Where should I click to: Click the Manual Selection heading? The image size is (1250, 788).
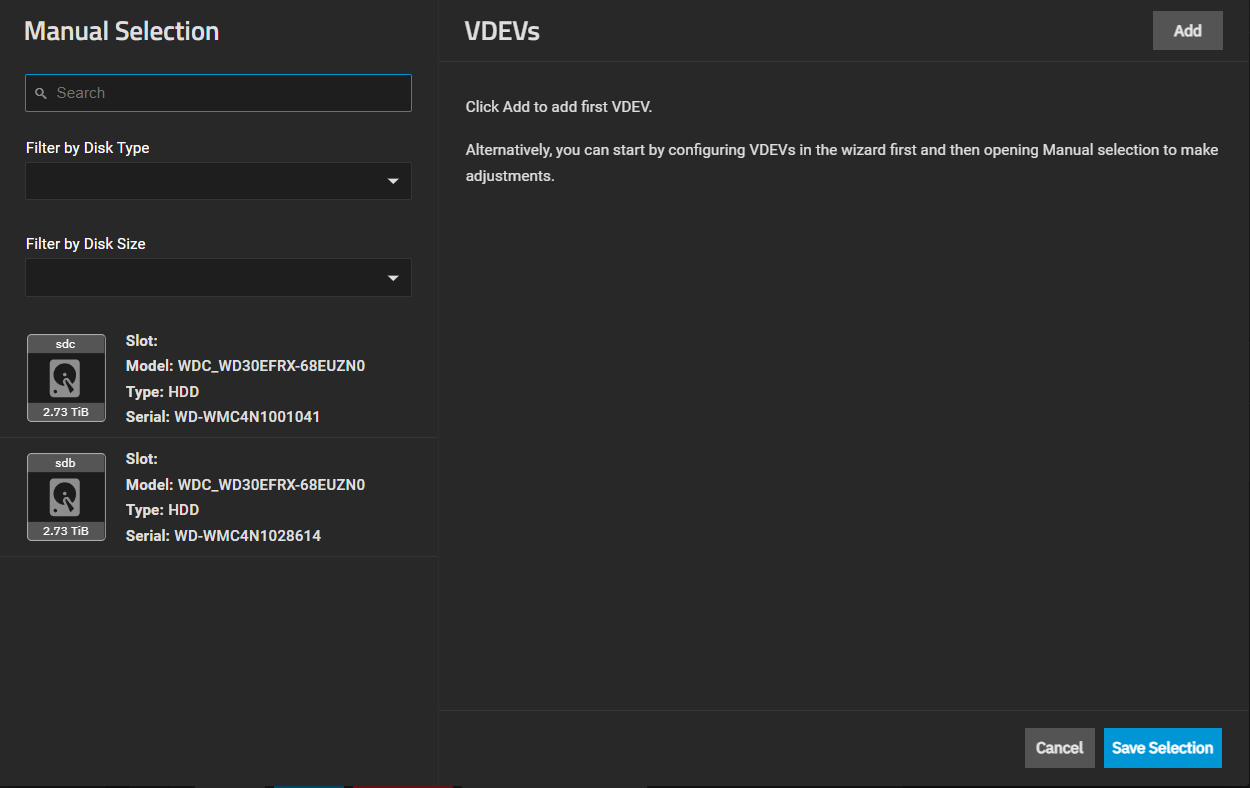click(x=122, y=31)
